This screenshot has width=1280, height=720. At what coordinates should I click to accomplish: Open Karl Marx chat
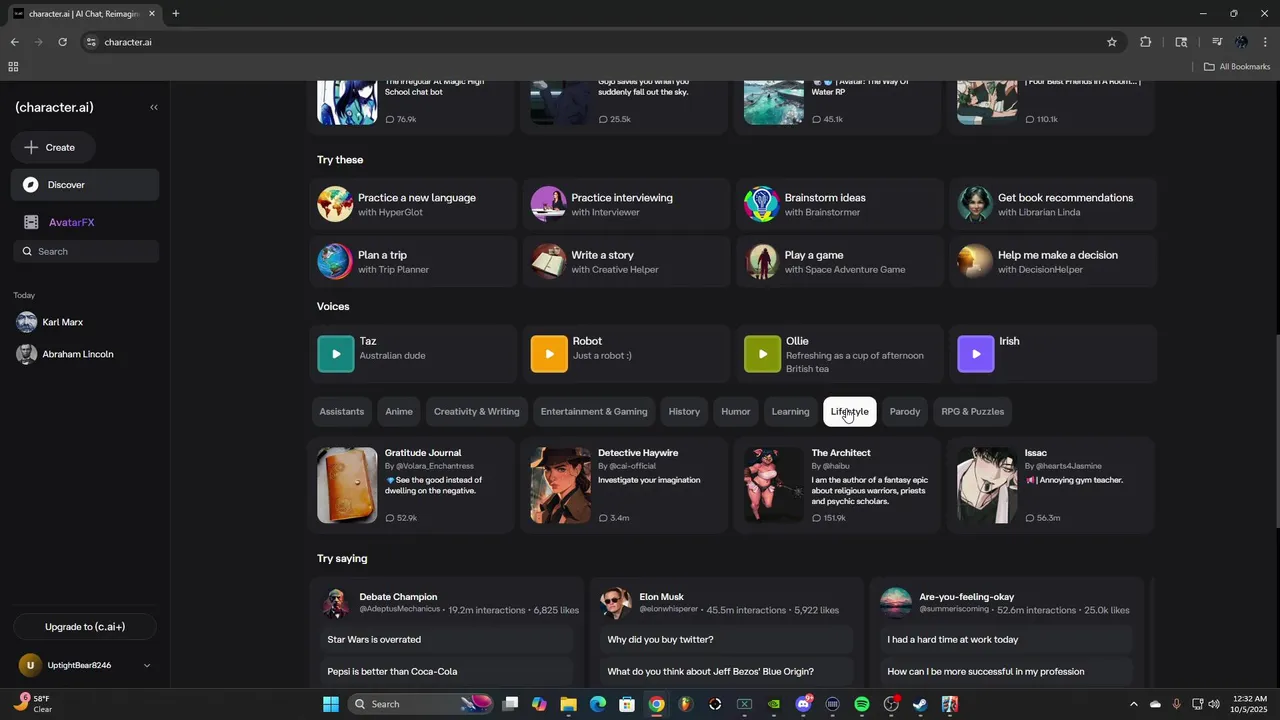pyautogui.click(x=85, y=322)
